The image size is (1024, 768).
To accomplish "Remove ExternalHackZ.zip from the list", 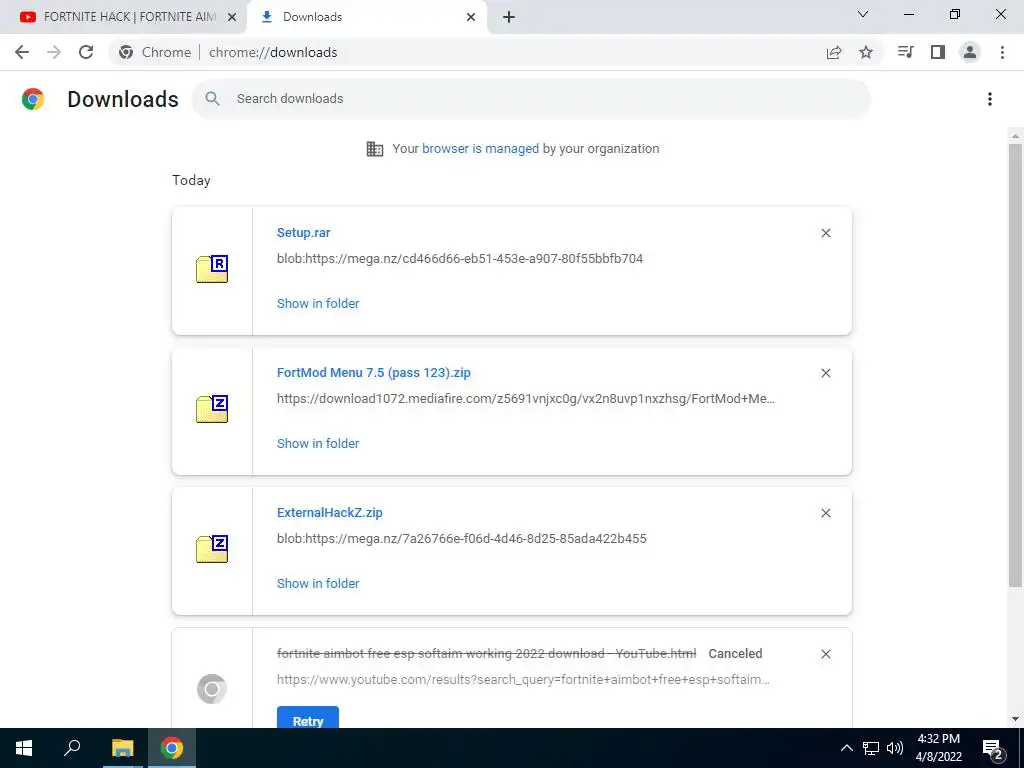I will click(825, 513).
